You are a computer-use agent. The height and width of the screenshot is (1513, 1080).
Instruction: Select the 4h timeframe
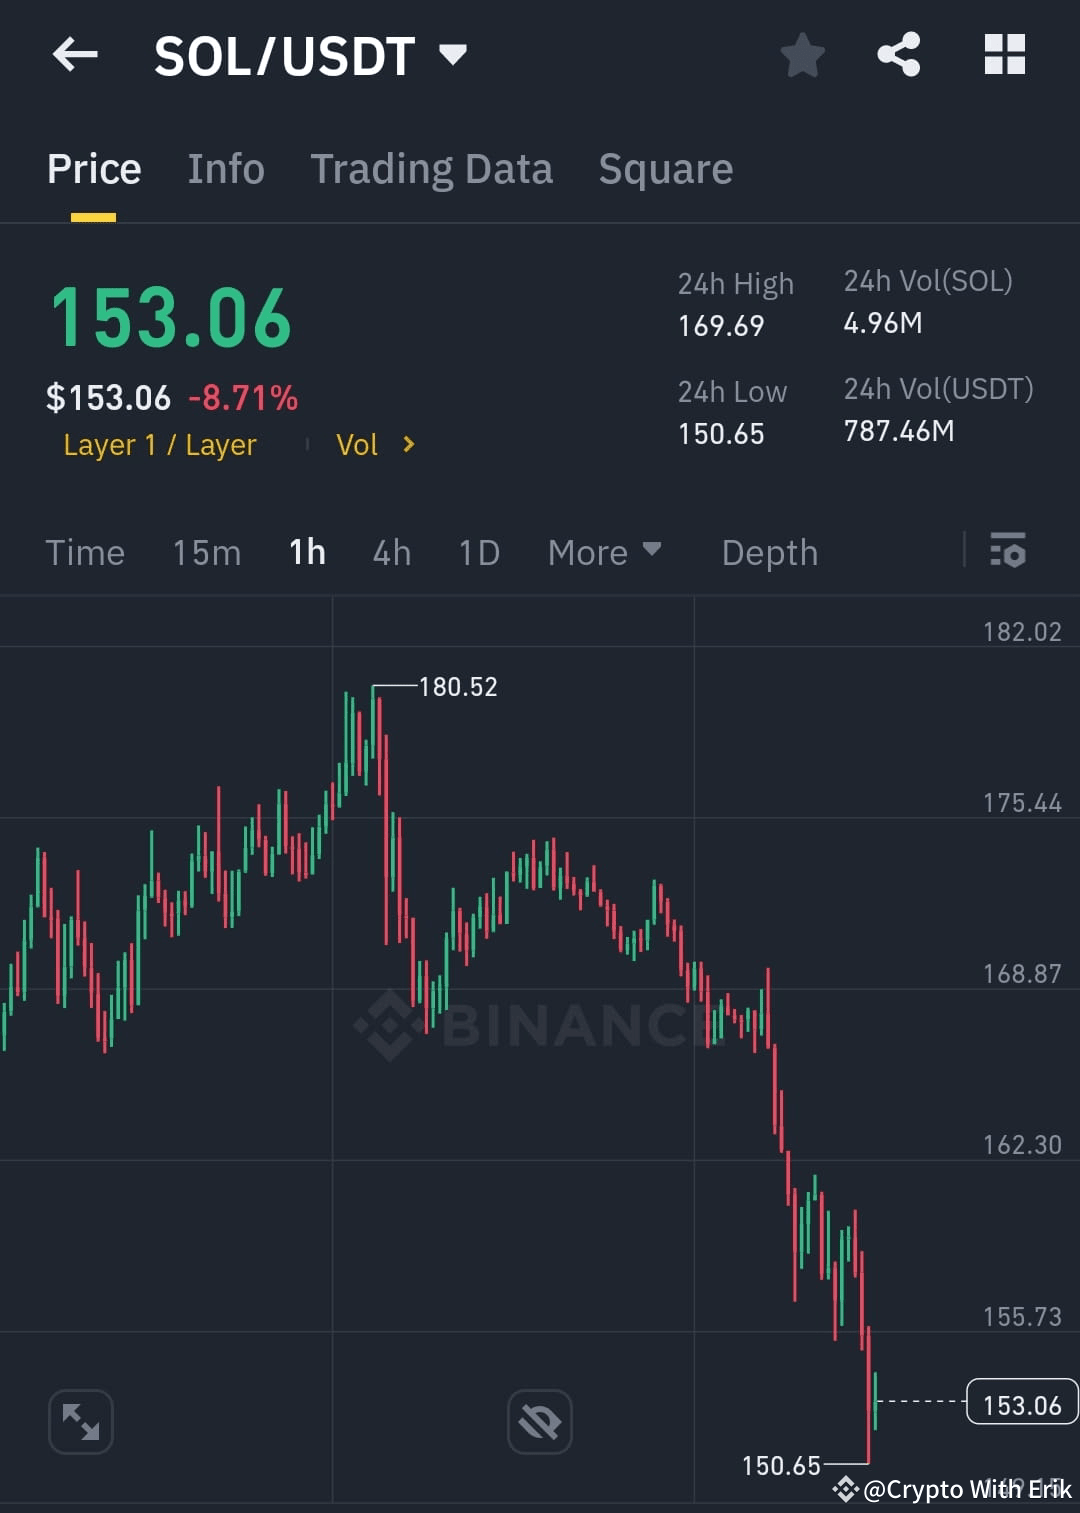pyautogui.click(x=391, y=551)
